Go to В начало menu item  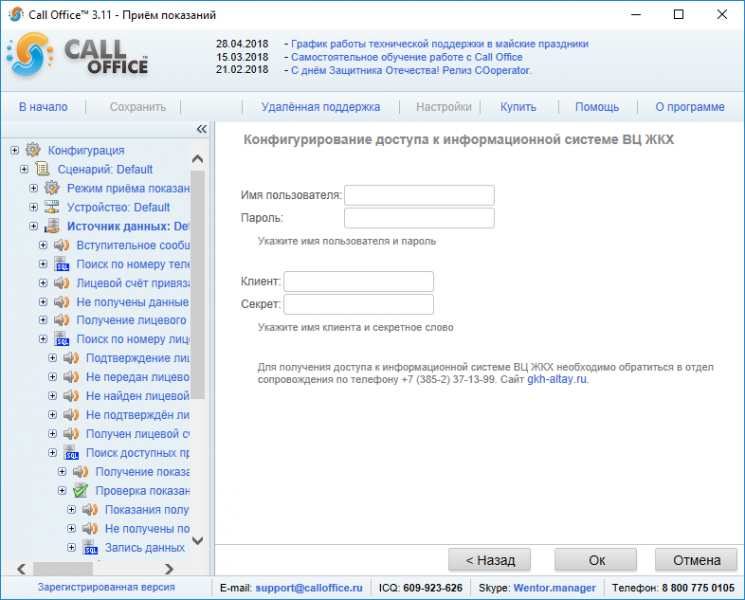coord(43,107)
